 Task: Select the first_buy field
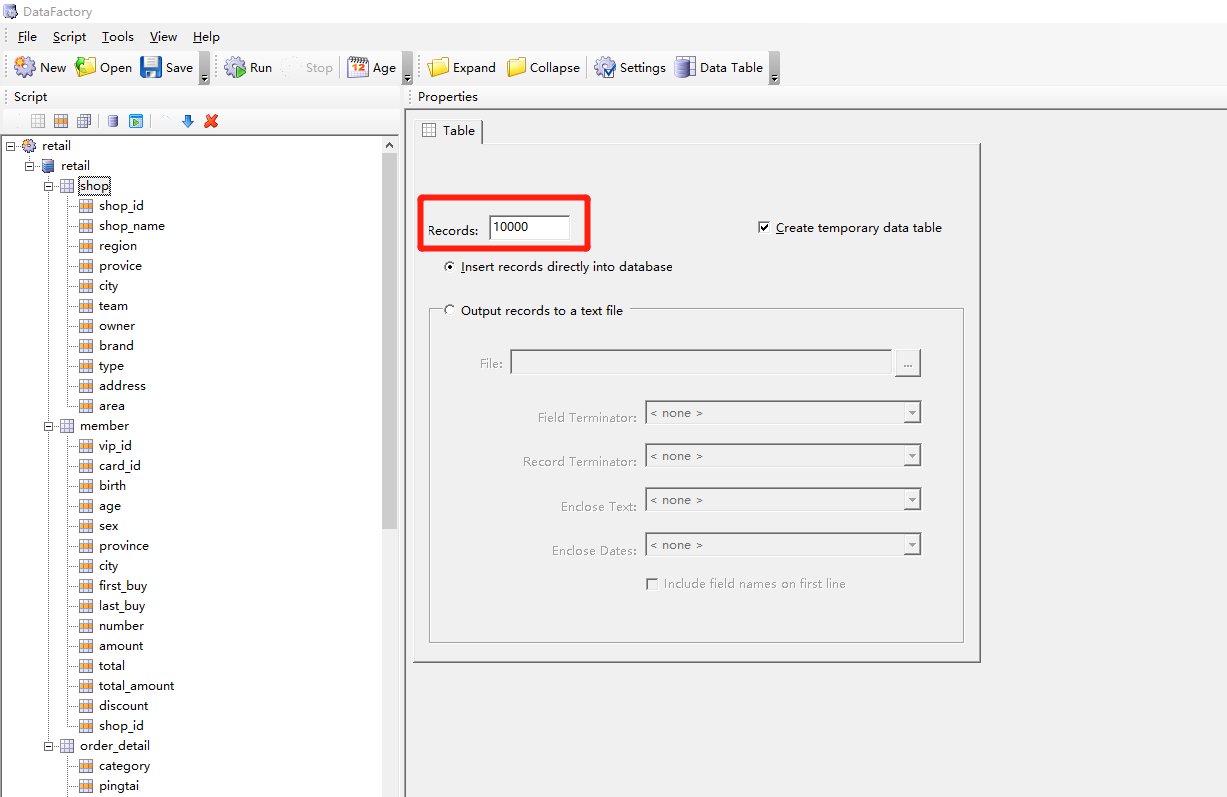(x=123, y=586)
